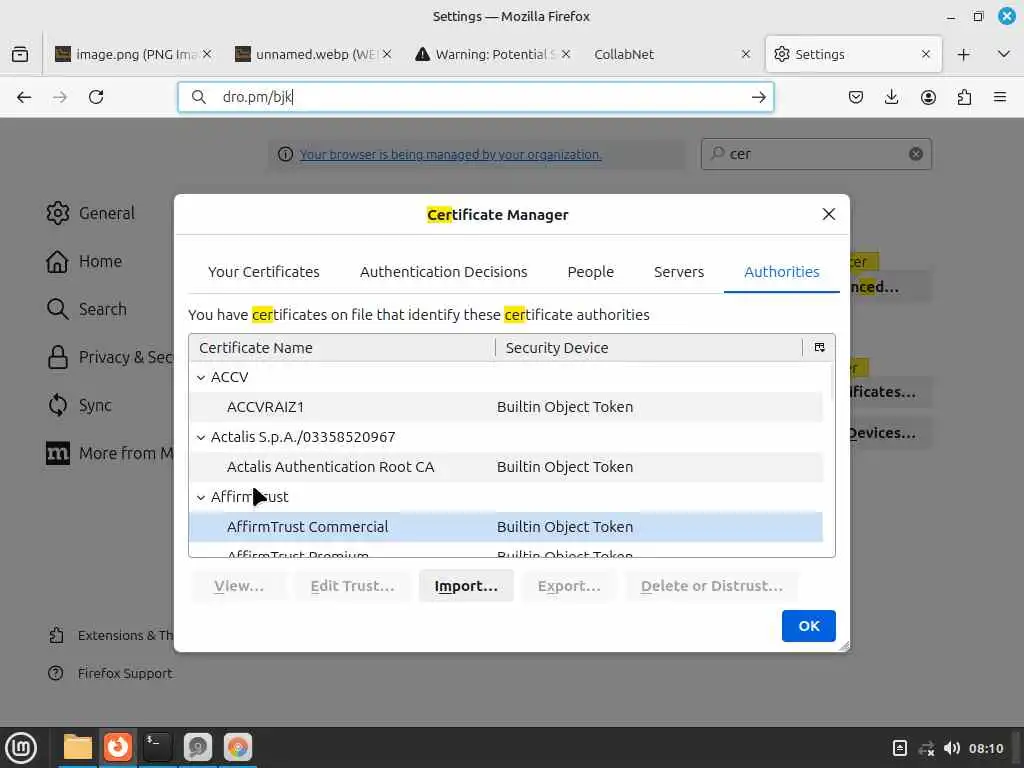Click the Edit Trust... button
The image size is (1024, 768).
click(353, 586)
